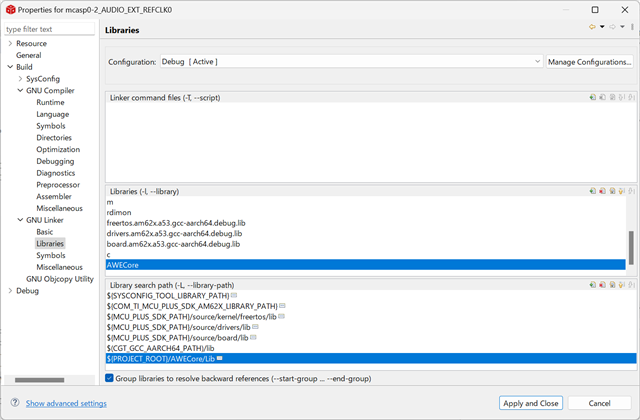Add a new linker command file entry

click(592, 97)
